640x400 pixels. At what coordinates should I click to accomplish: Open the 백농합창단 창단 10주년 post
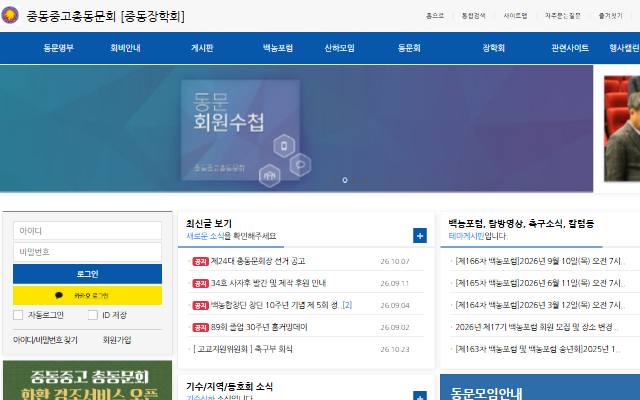[274, 305]
